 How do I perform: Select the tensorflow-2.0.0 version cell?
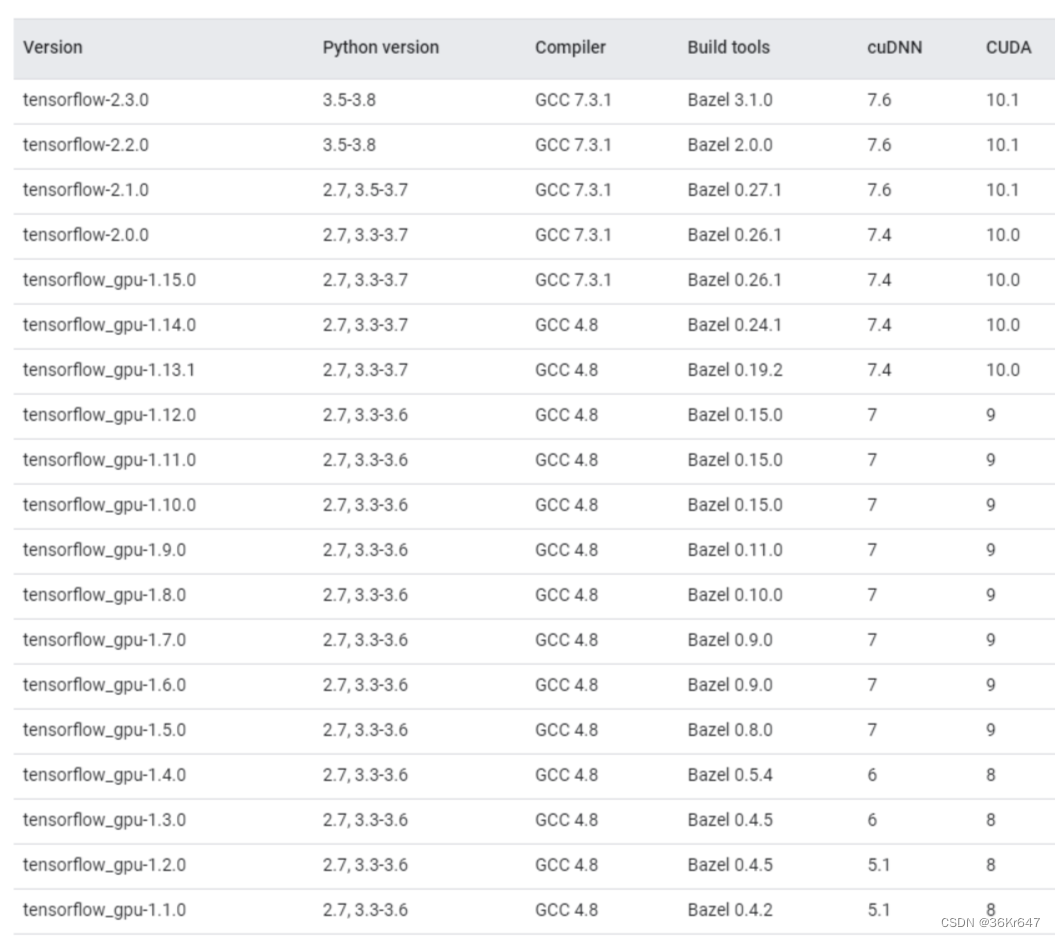[85, 235]
